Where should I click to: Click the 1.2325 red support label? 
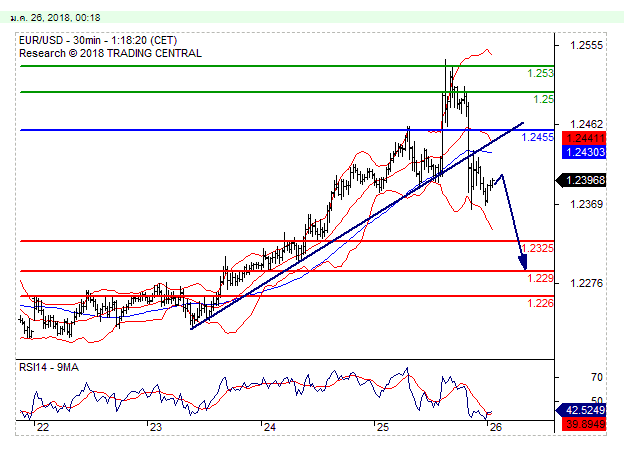pos(537,248)
